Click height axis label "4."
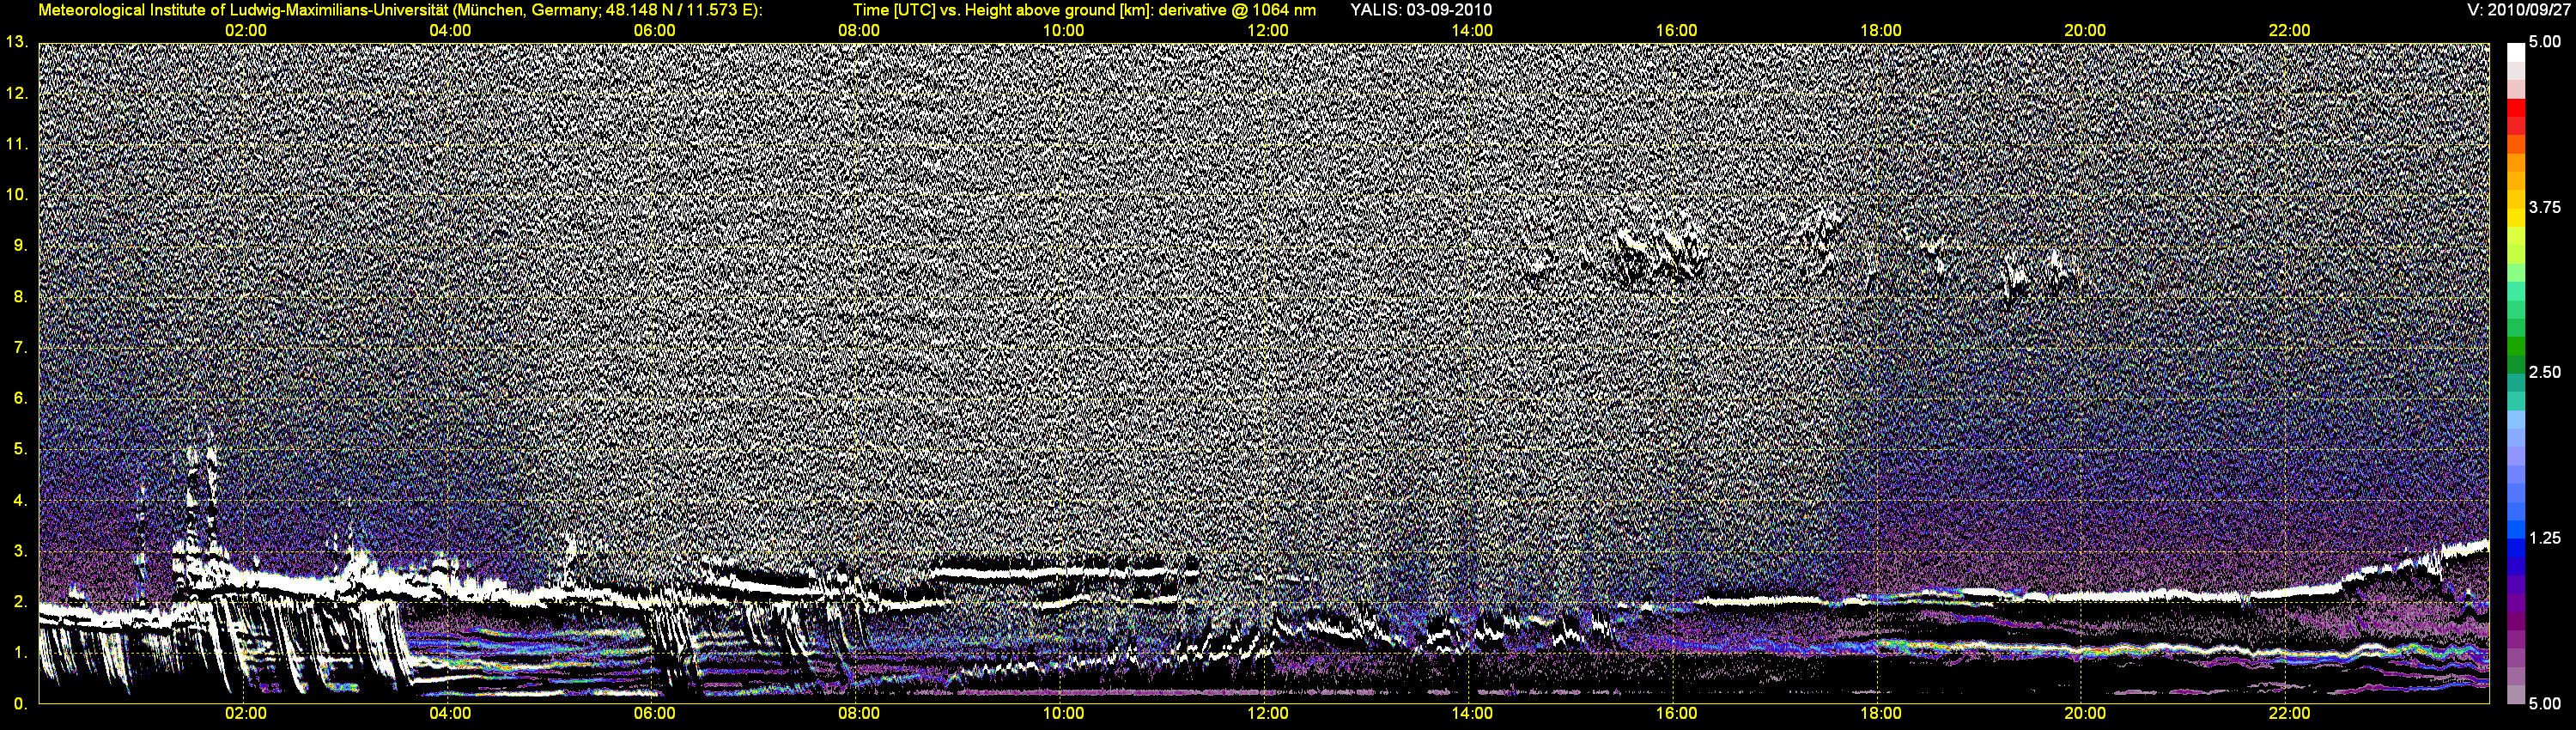The height and width of the screenshot is (730, 2576). pyautogui.click(x=21, y=500)
